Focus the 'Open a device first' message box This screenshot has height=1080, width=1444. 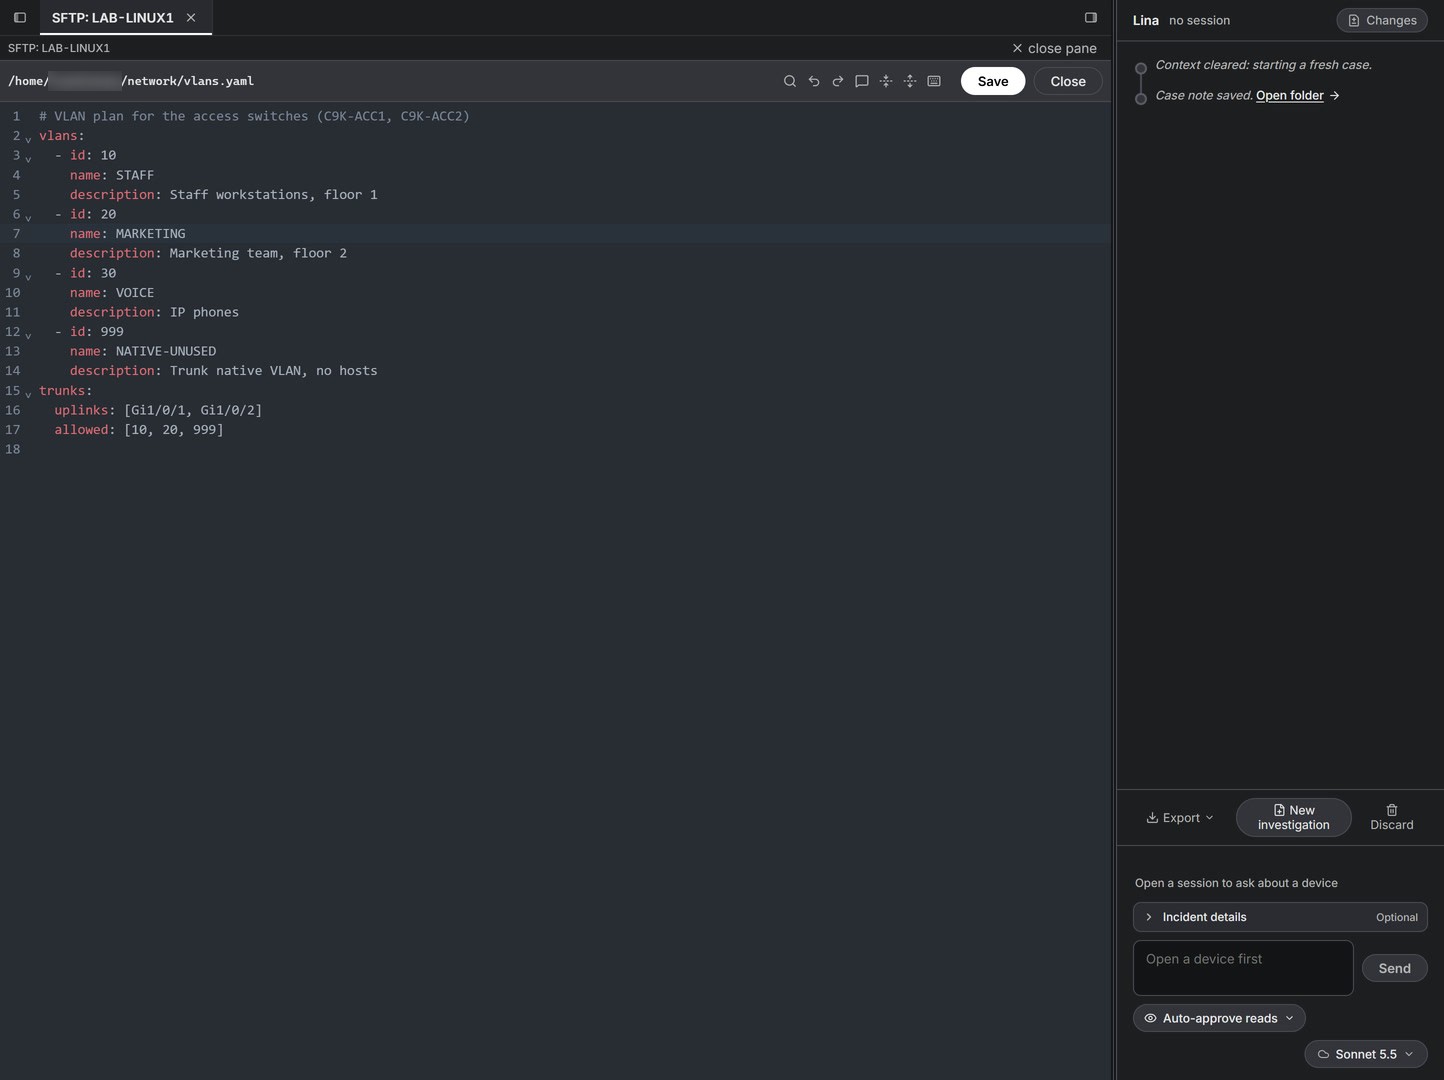tap(1243, 968)
